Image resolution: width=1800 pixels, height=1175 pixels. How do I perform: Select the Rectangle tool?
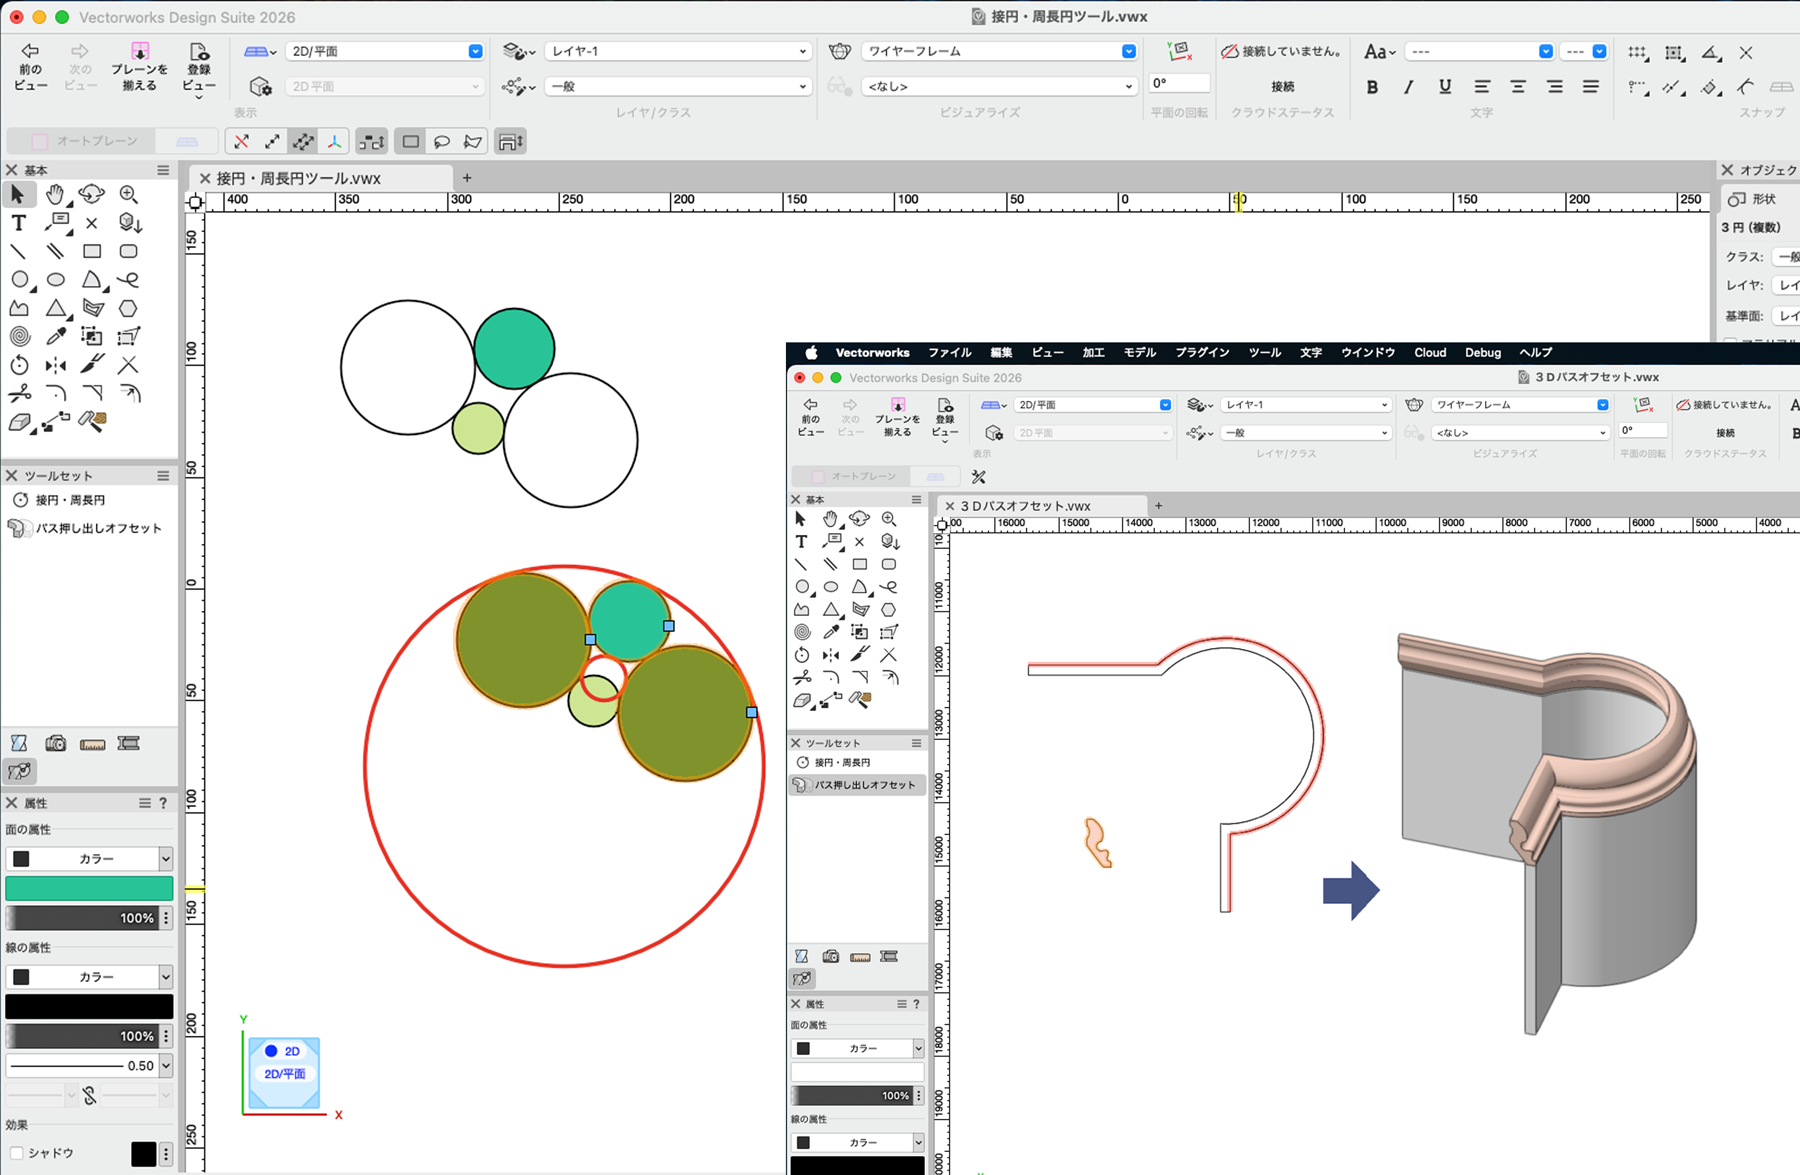click(x=92, y=251)
